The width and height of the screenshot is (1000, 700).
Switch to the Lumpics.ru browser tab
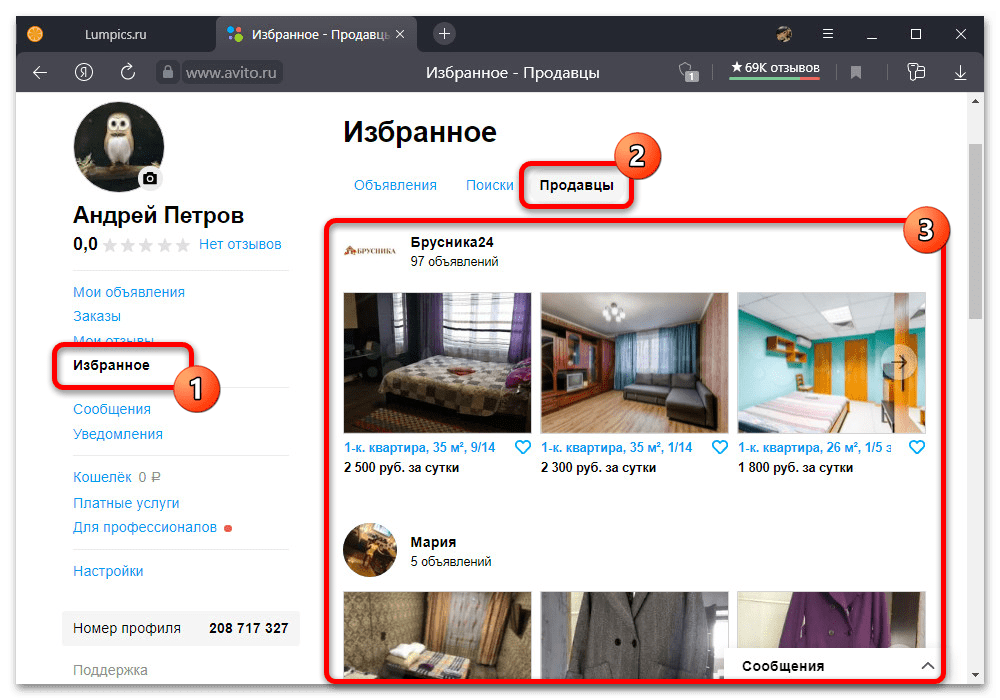[x=113, y=34]
